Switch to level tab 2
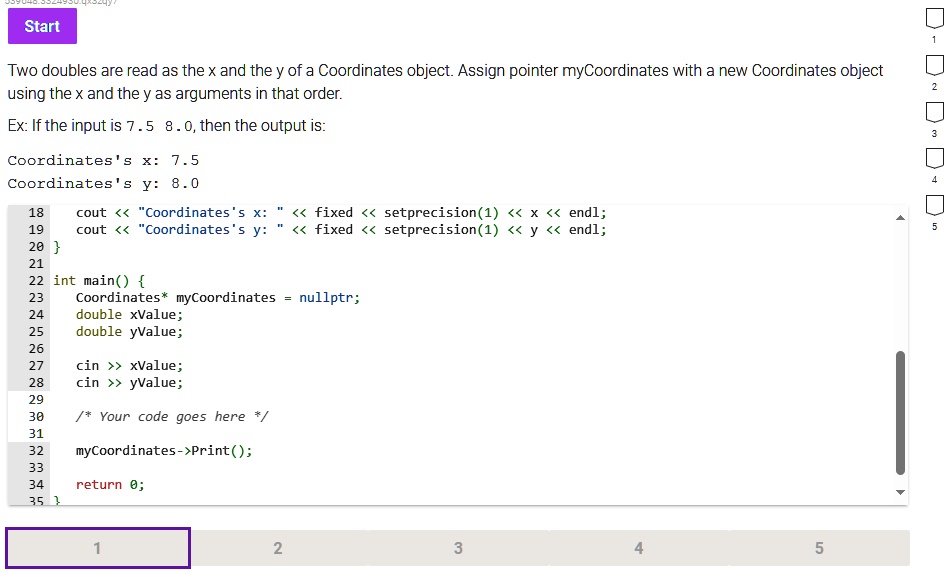This screenshot has height=573, width=948. 278,548
